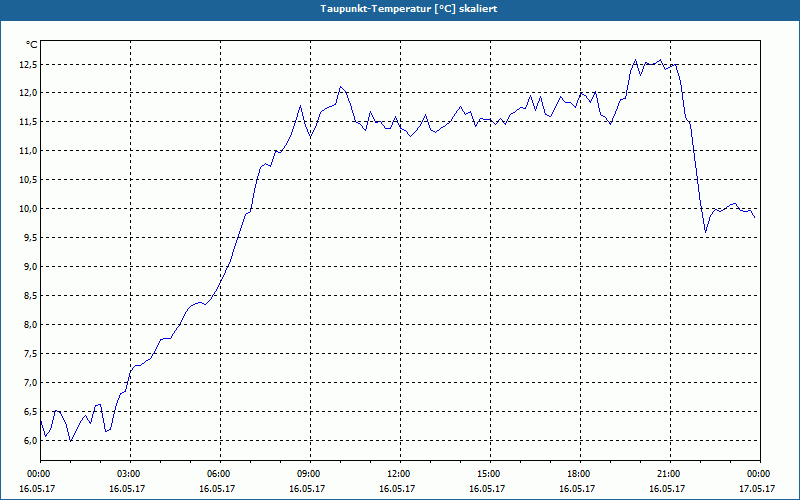Click the 8,5 y-axis label

click(x=30, y=296)
